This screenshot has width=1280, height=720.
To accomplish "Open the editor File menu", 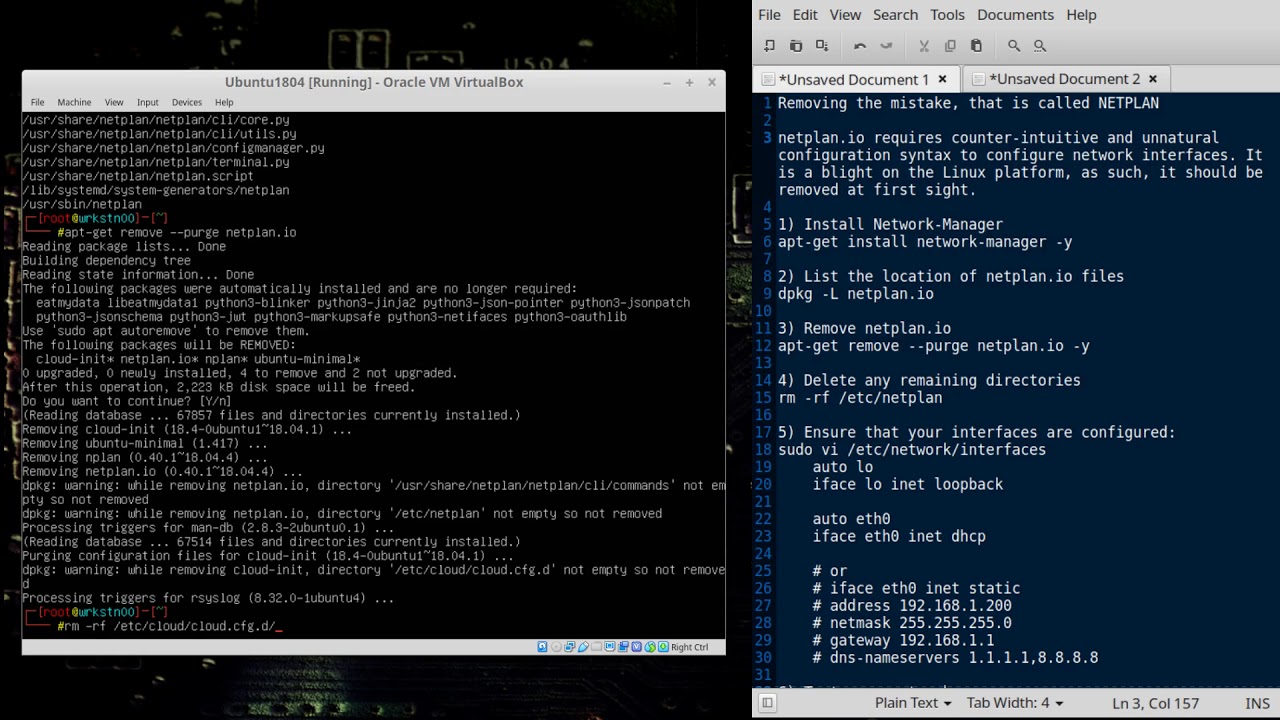I will point(769,15).
